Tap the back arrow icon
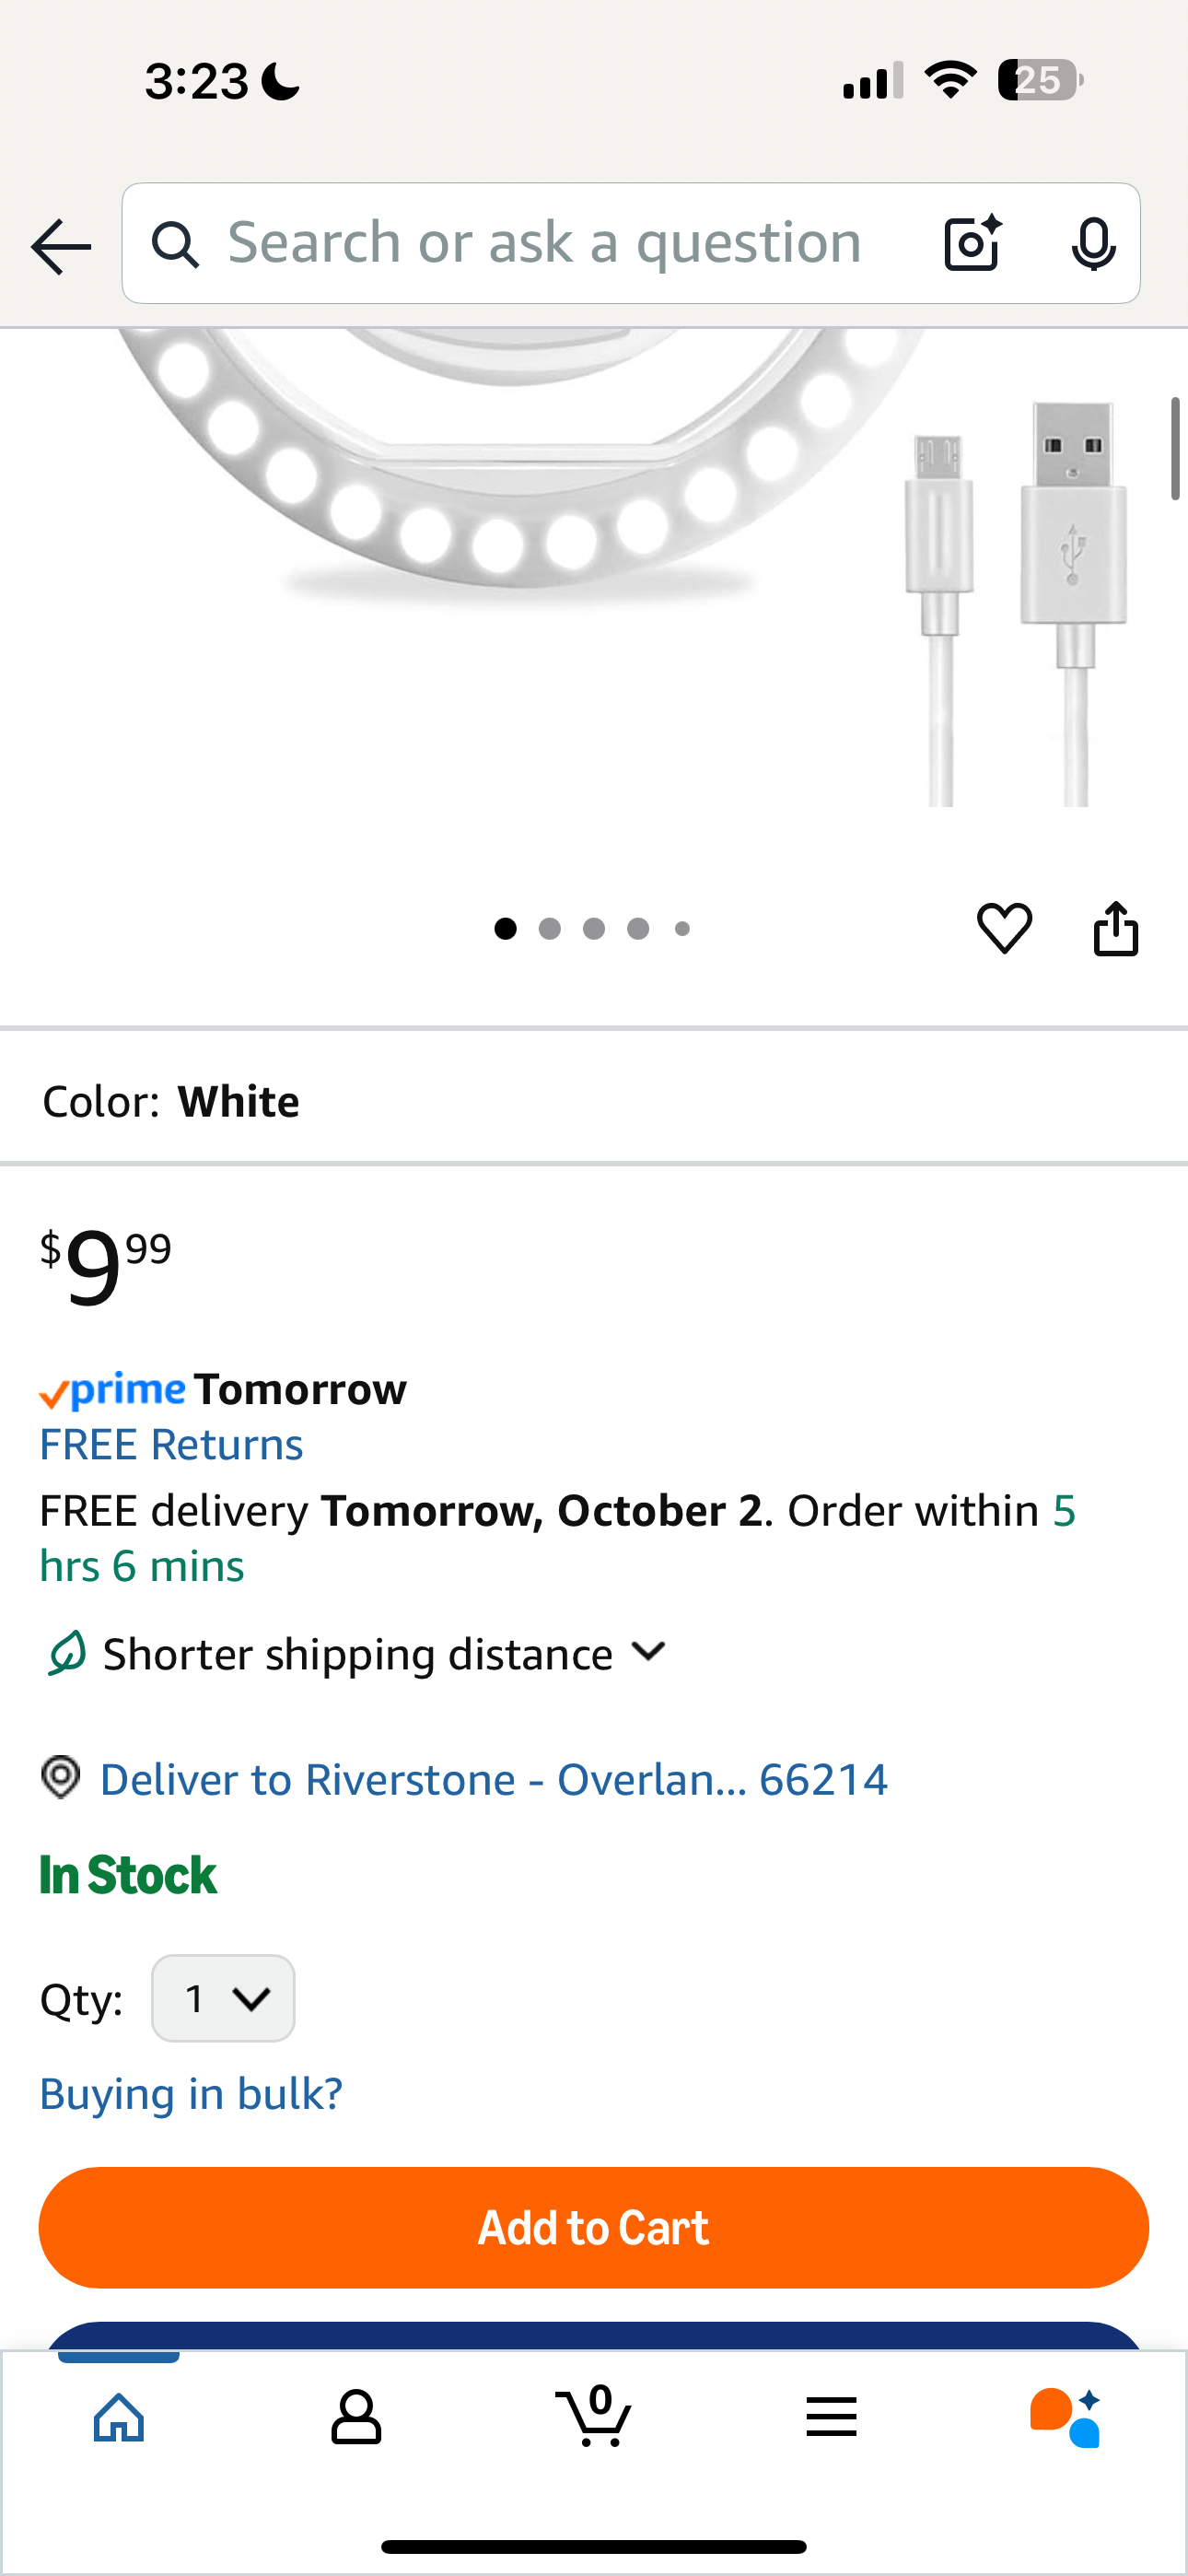Viewport: 1188px width, 2576px height. click(x=61, y=246)
